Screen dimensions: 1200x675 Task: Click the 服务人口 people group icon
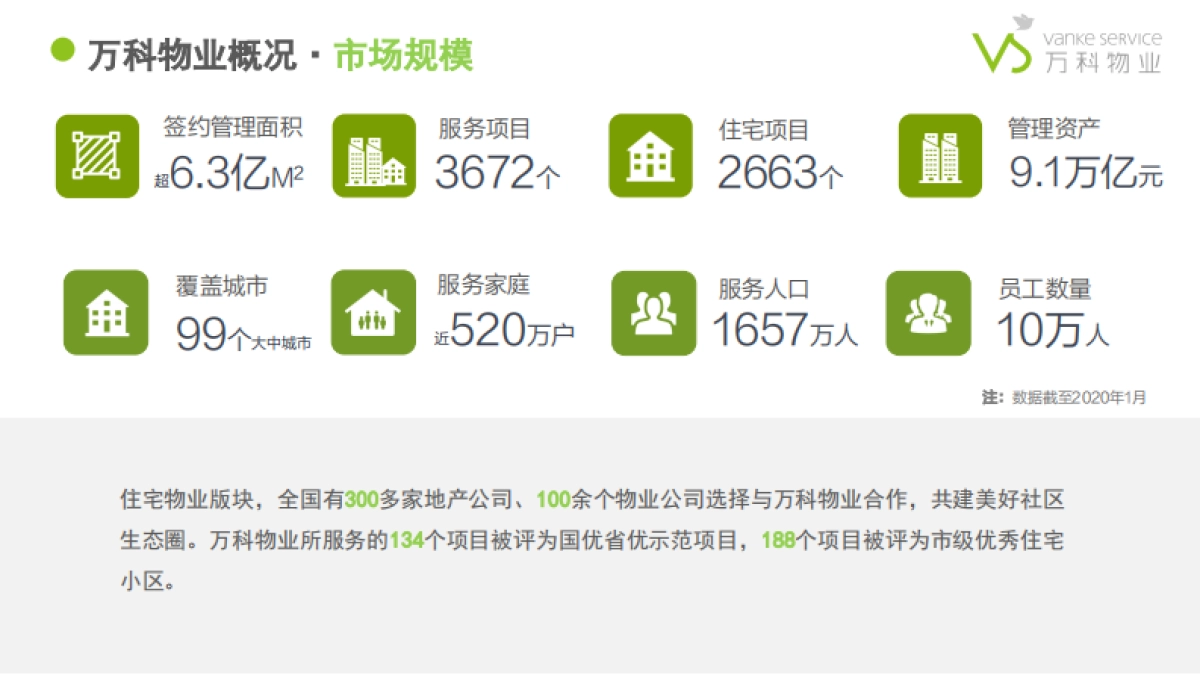651,312
